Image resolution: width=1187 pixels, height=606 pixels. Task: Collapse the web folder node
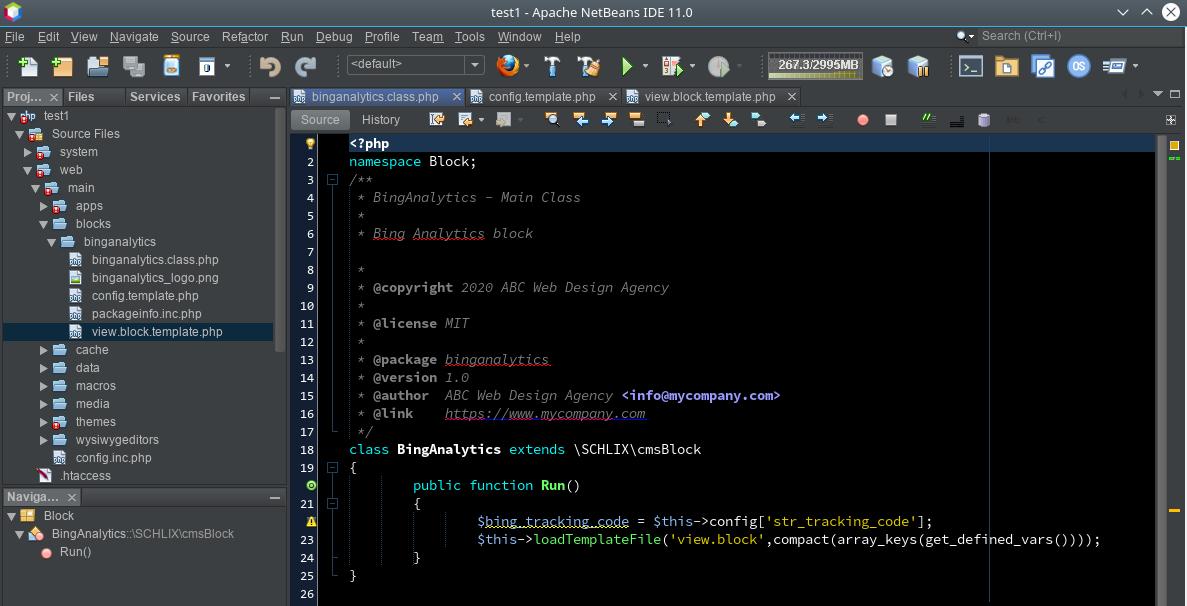point(28,170)
